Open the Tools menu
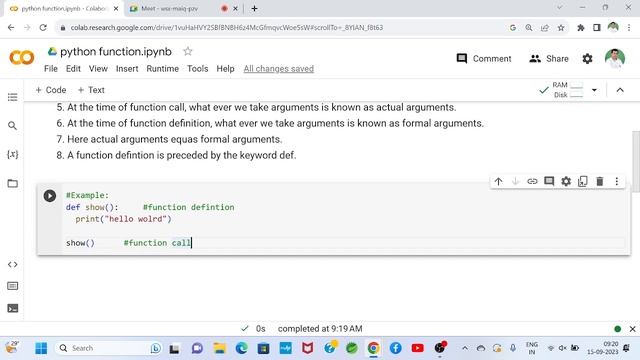Screen dimensions: 640x360 198,69
